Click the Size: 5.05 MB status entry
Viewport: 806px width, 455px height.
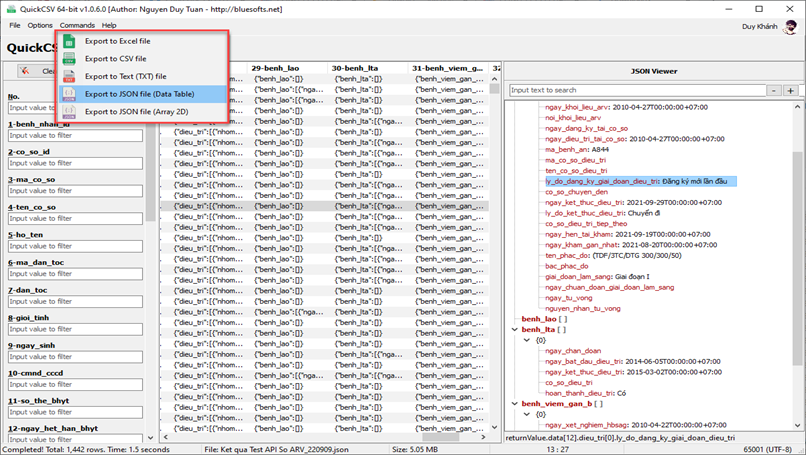(415, 449)
